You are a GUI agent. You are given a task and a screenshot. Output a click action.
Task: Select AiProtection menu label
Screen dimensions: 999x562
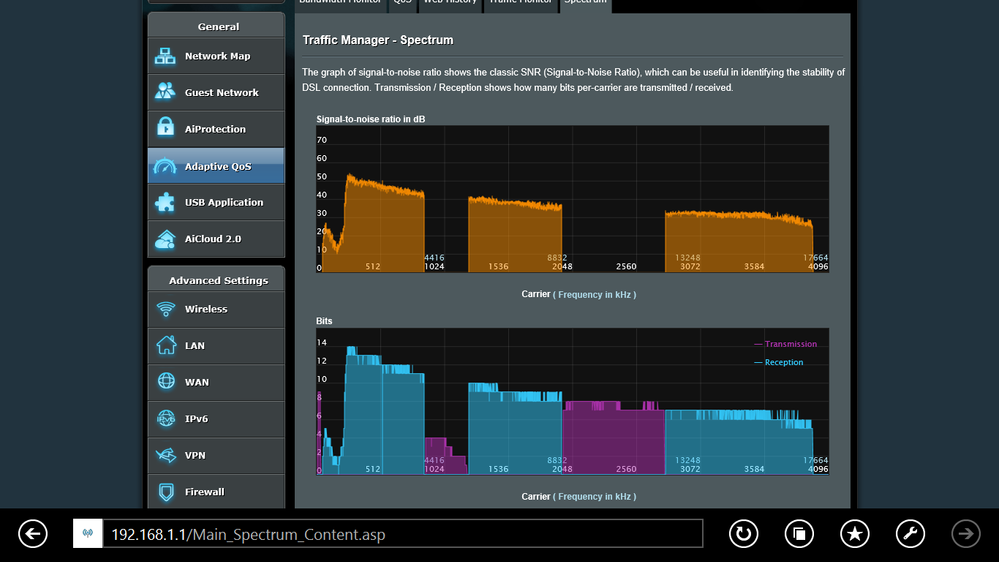coord(215,129)
